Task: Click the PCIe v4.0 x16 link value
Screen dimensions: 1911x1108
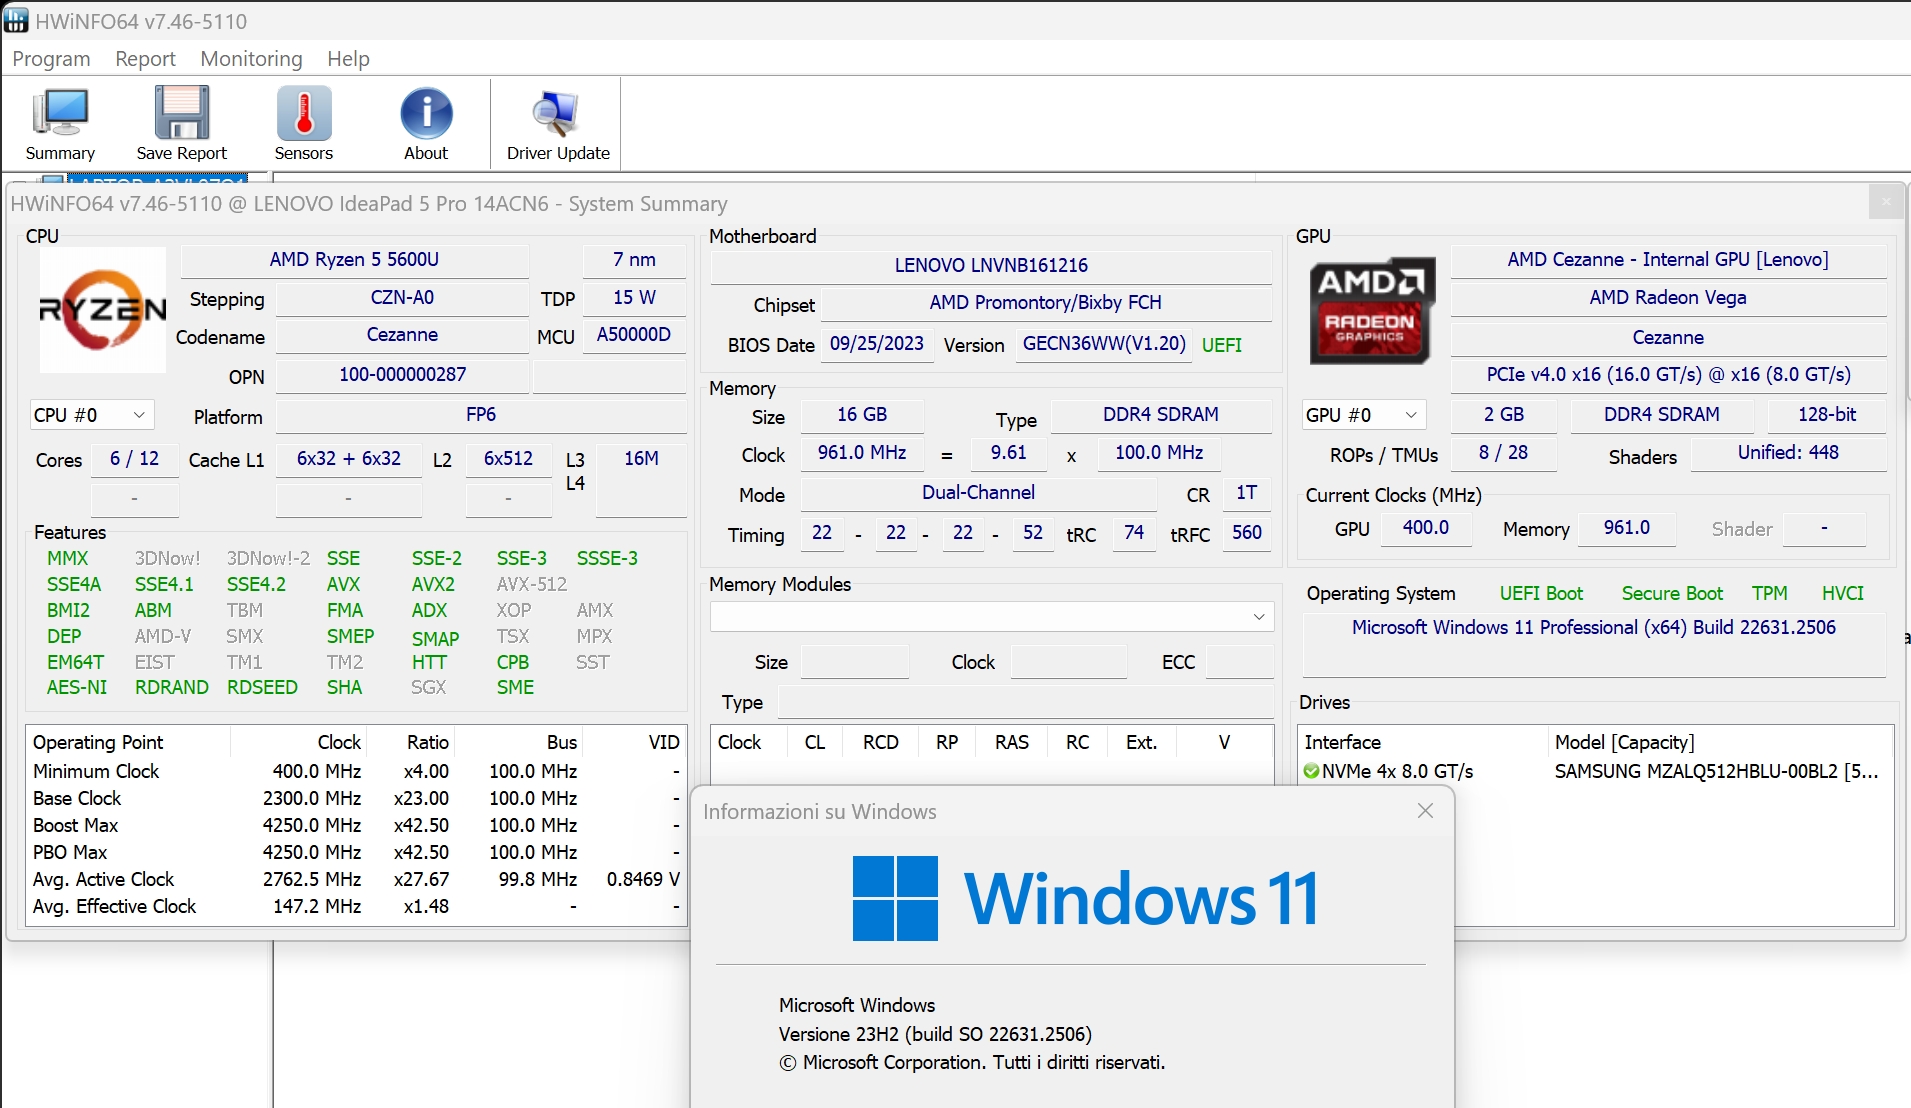Action: coord(1668,375)
